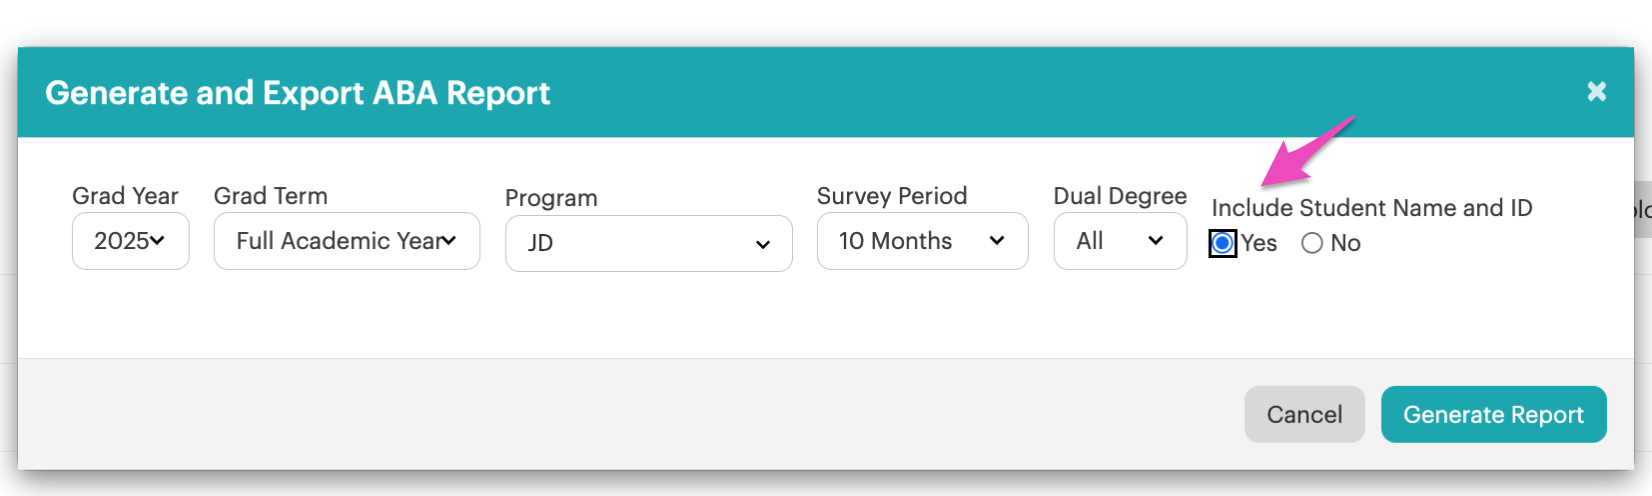Click the chevron arrow in Program field
The height and width of the screenshot is (496, 1652).
point(762,245)
